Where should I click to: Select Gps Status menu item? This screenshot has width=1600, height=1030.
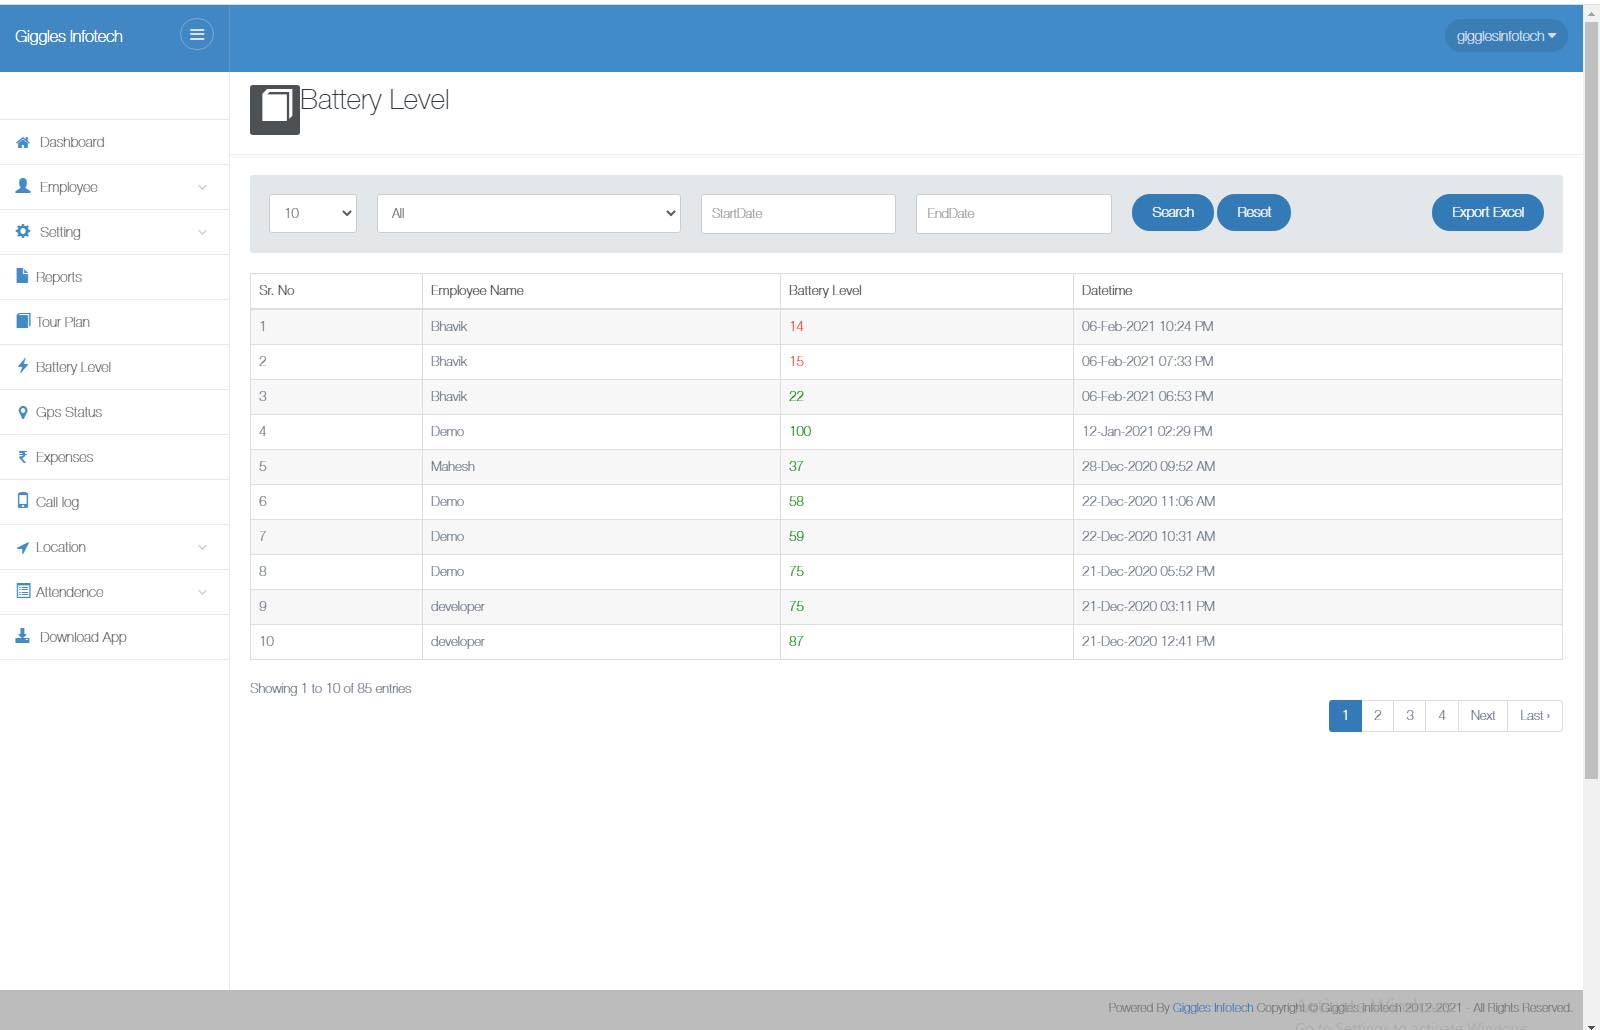click(x=114, y=412)
